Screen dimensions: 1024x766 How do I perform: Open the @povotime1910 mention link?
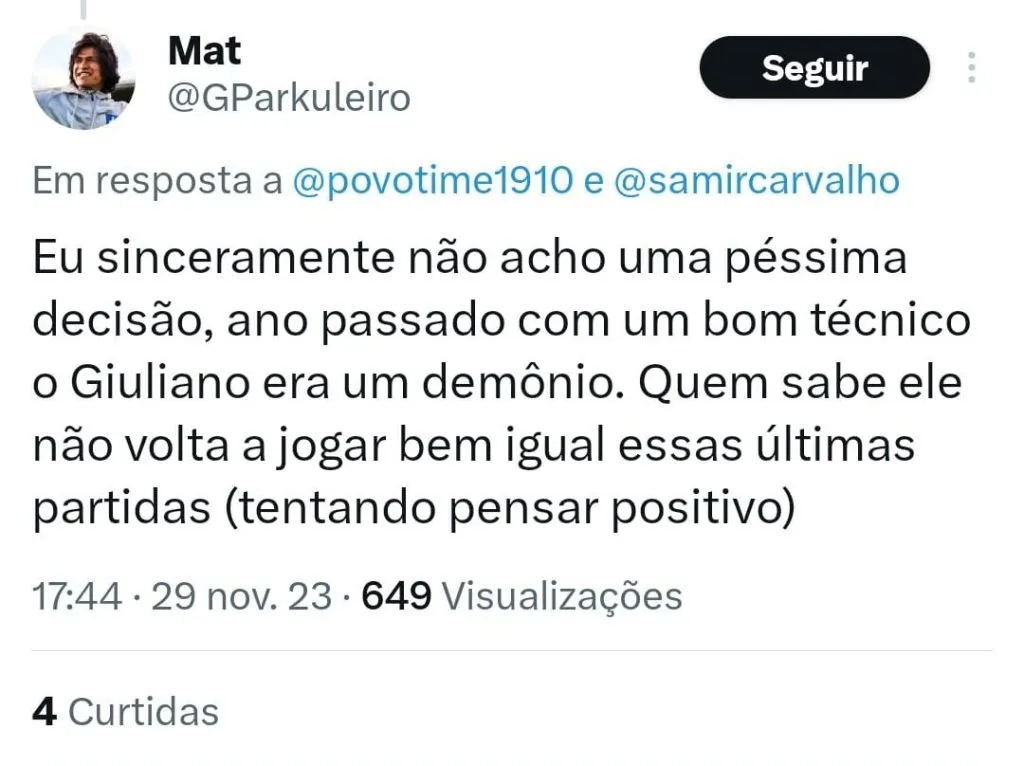[x=433, y=181]
